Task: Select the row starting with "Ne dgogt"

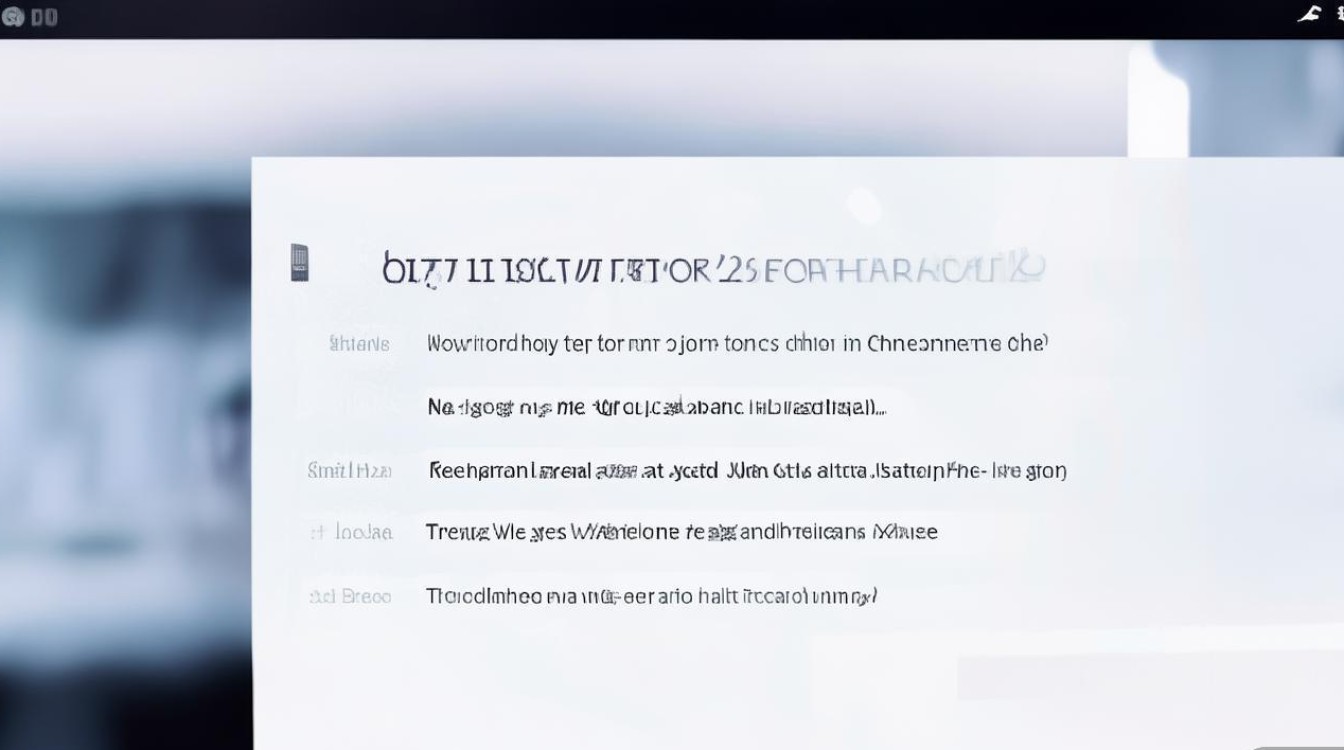Action: tap(656, 407)
